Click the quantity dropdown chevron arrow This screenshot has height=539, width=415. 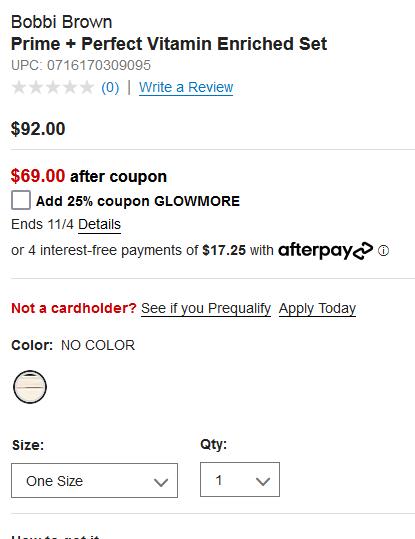point(263,481)
